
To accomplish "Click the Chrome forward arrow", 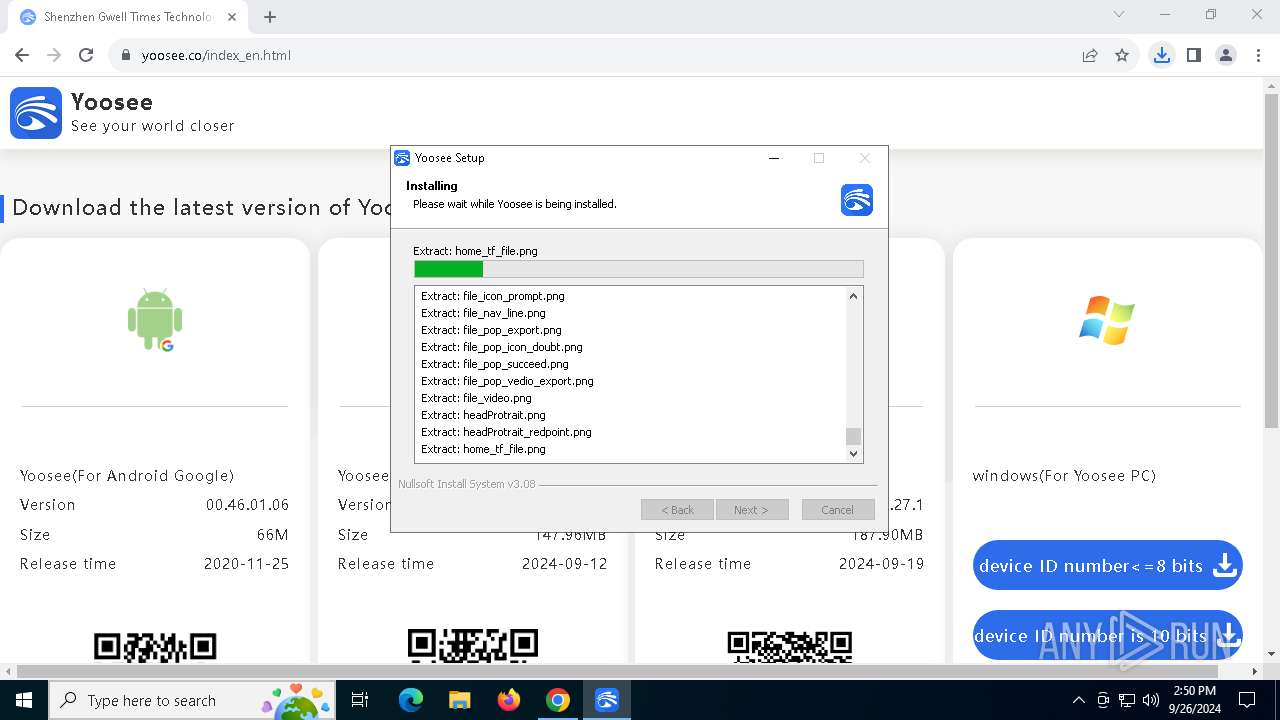I will point(54,55).
